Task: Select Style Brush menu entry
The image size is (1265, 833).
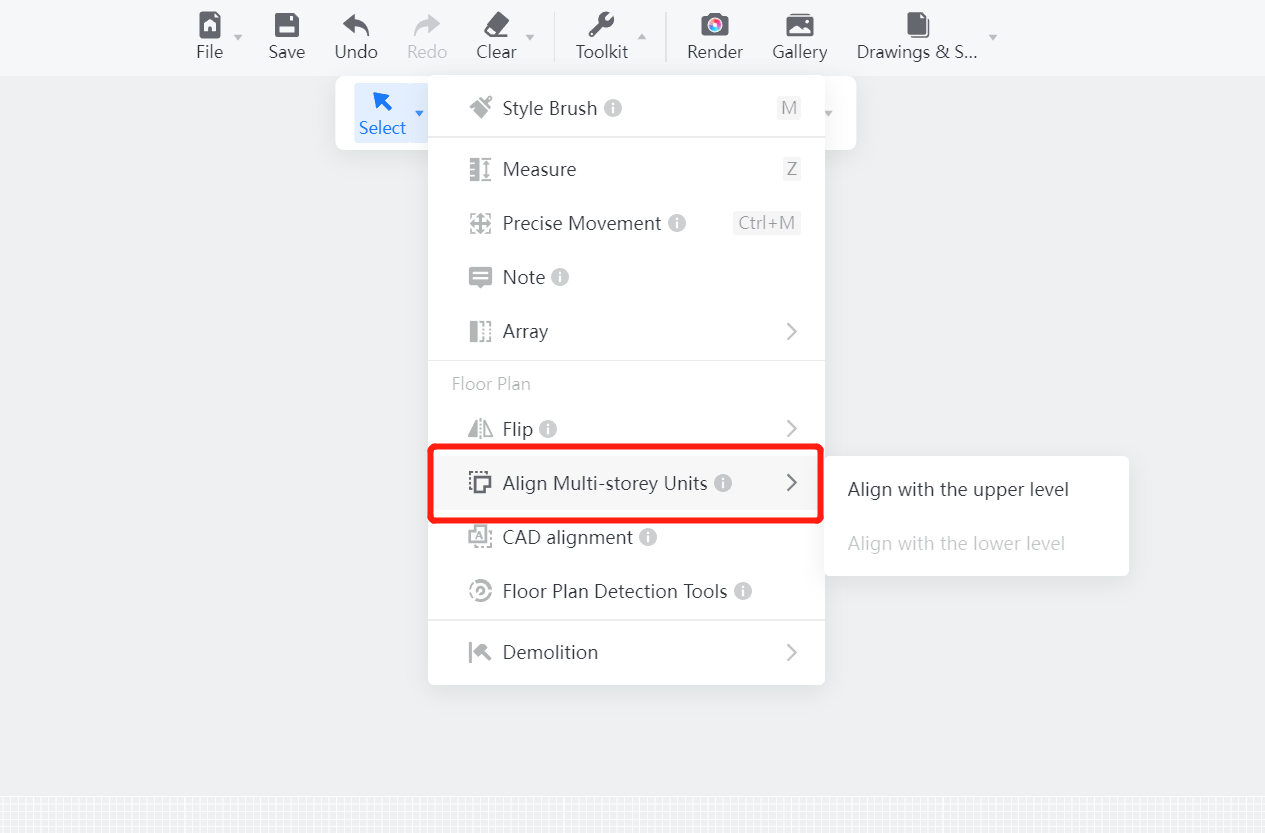Action: click(626, 108)
